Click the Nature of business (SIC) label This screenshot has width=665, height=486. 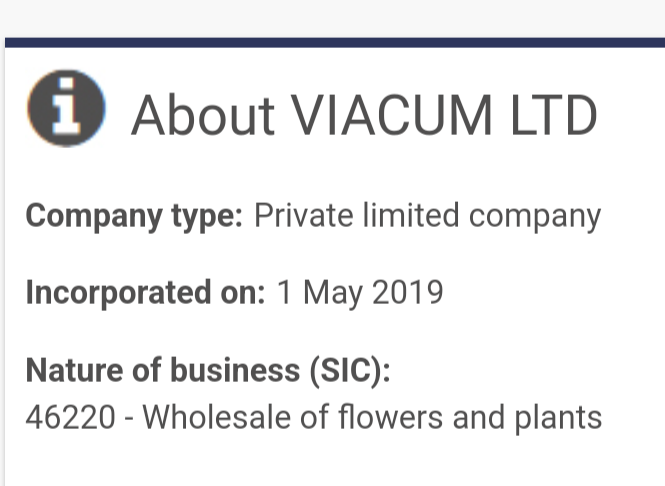(208, 370)
